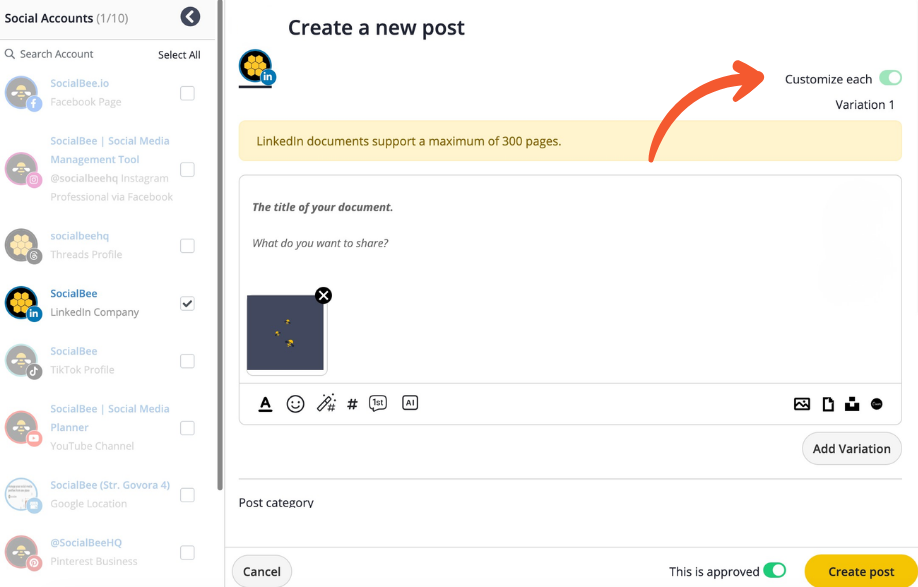Check the SocialBee.io Facebook Page checkbox
918x587 pixels.
click(187, 93)
